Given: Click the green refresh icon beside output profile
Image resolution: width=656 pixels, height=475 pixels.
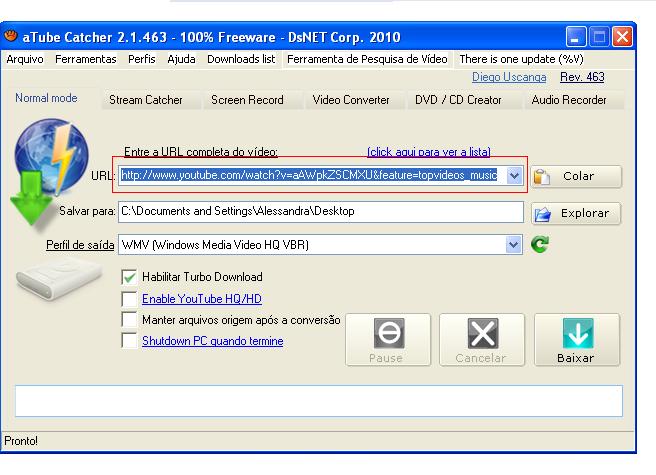Looking at the screenshot, I should click(540, 244).
